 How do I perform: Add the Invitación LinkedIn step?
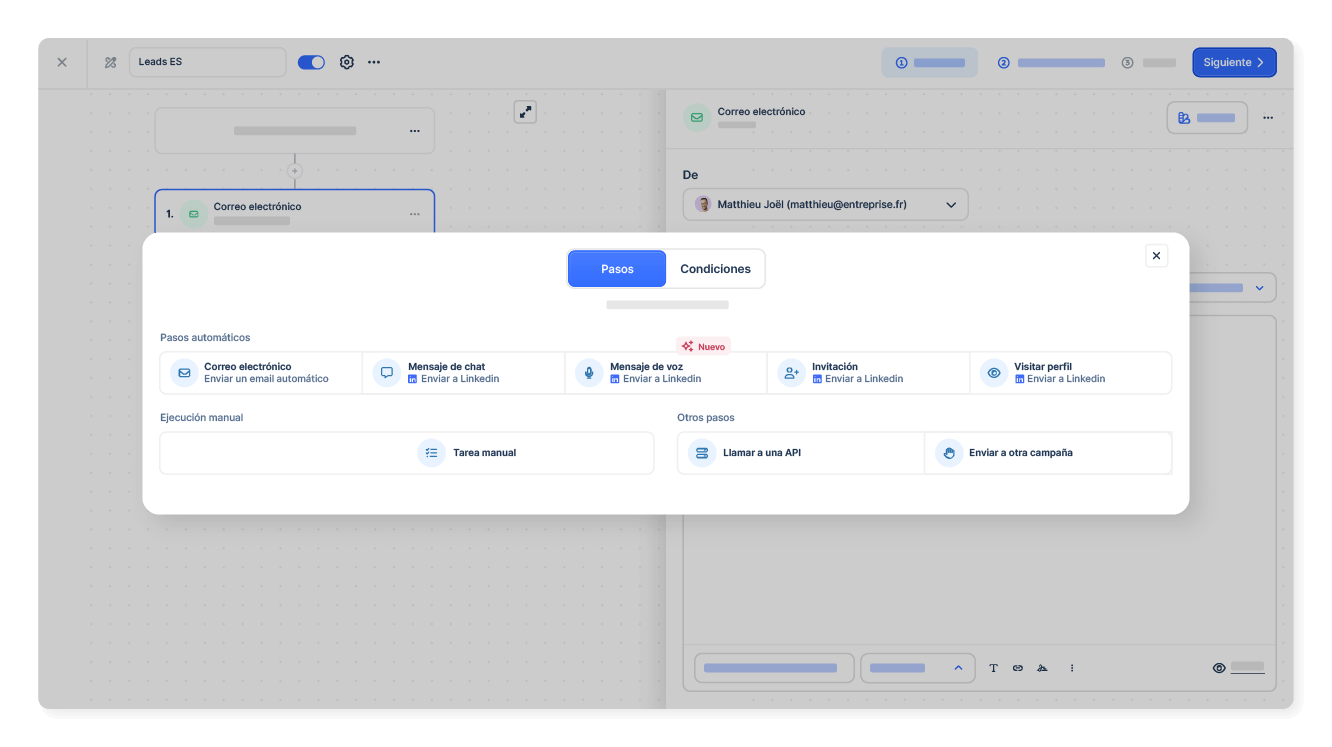[x=867, y=373]
